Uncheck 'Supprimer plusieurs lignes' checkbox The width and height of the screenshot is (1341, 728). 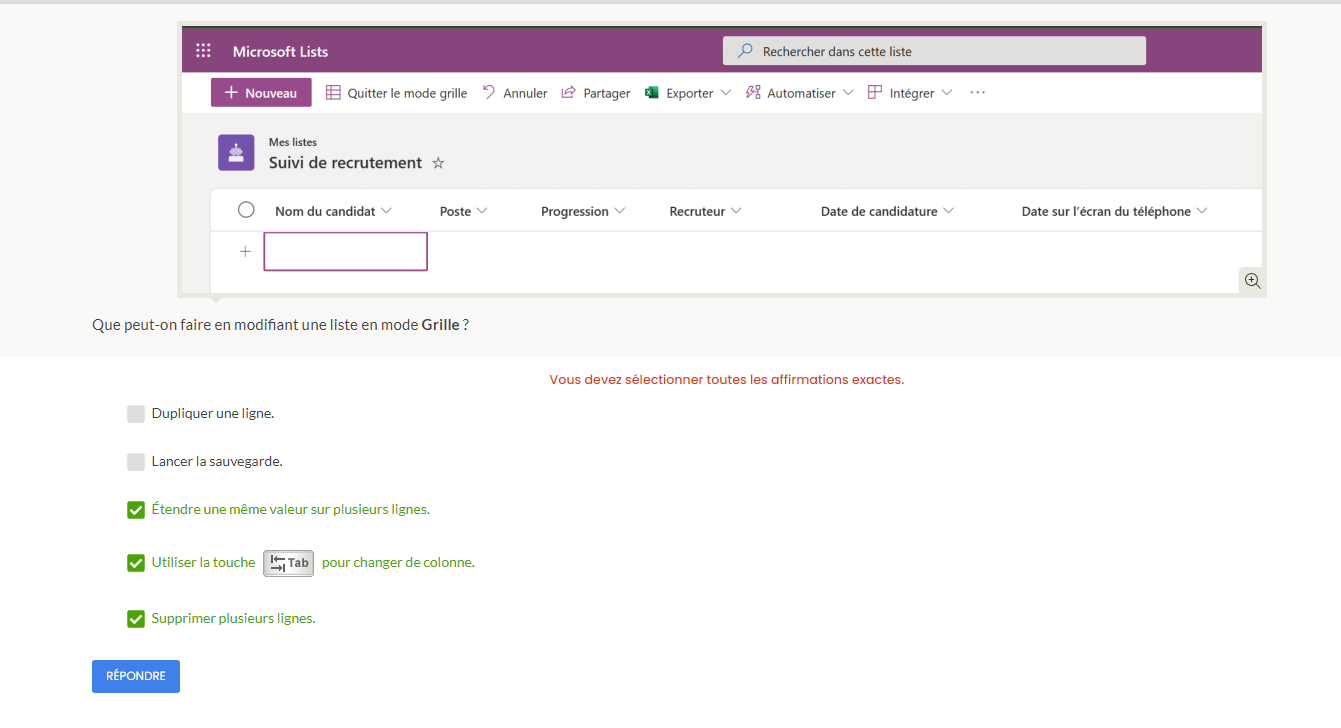click(136, 619)
